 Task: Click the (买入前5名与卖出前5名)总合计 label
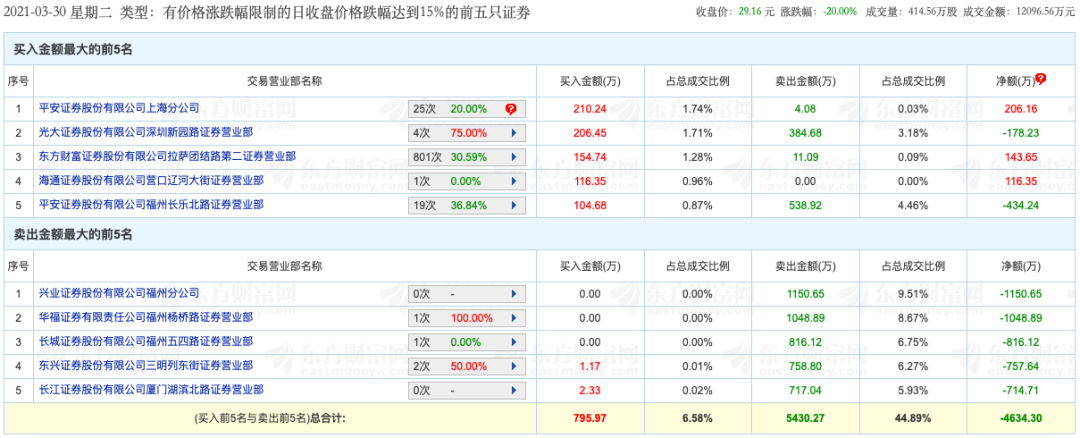pyautogui.click(x=269, y=417)
